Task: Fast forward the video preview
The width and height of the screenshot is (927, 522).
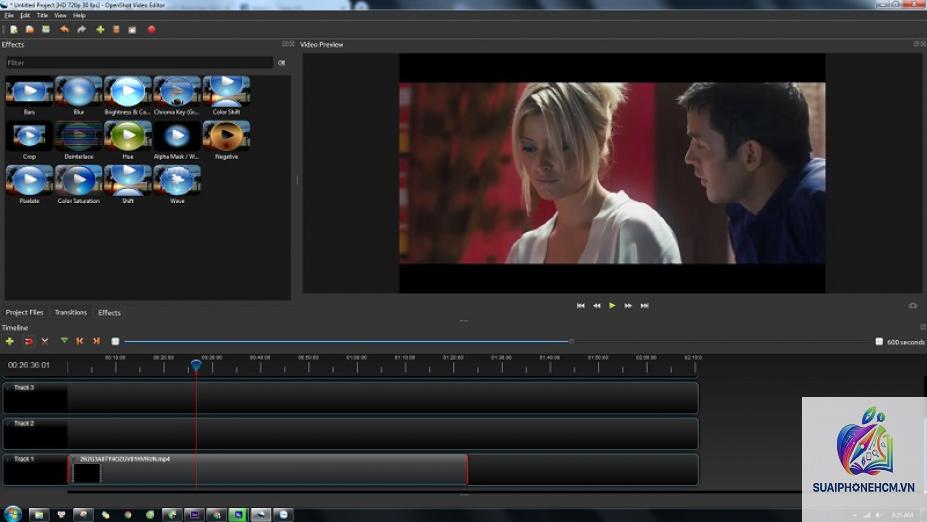Action: coord(628,306)
